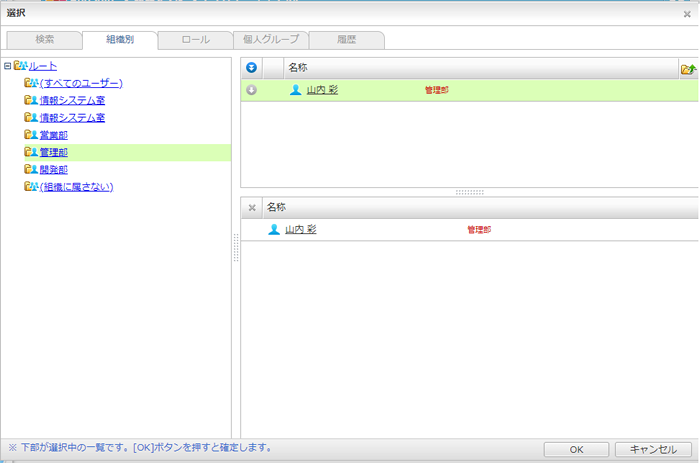Click the X remove-all icon in lower list header
The image size is (700, 463).
pos(252,207)
